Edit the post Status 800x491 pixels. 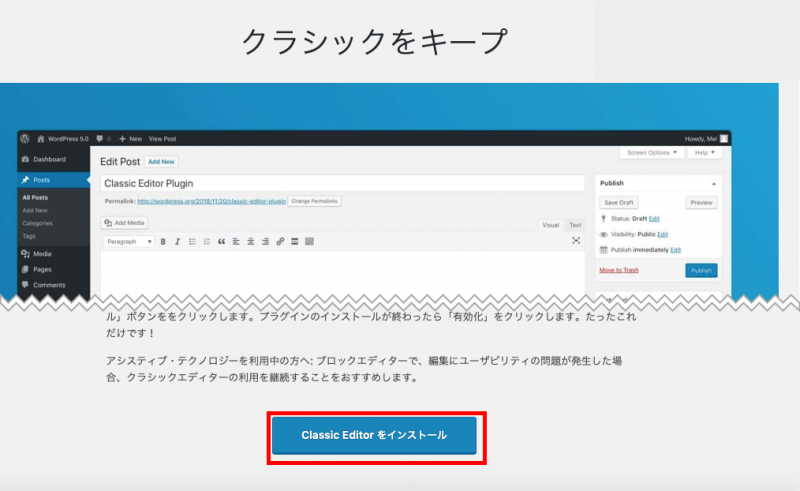[654, 219]
